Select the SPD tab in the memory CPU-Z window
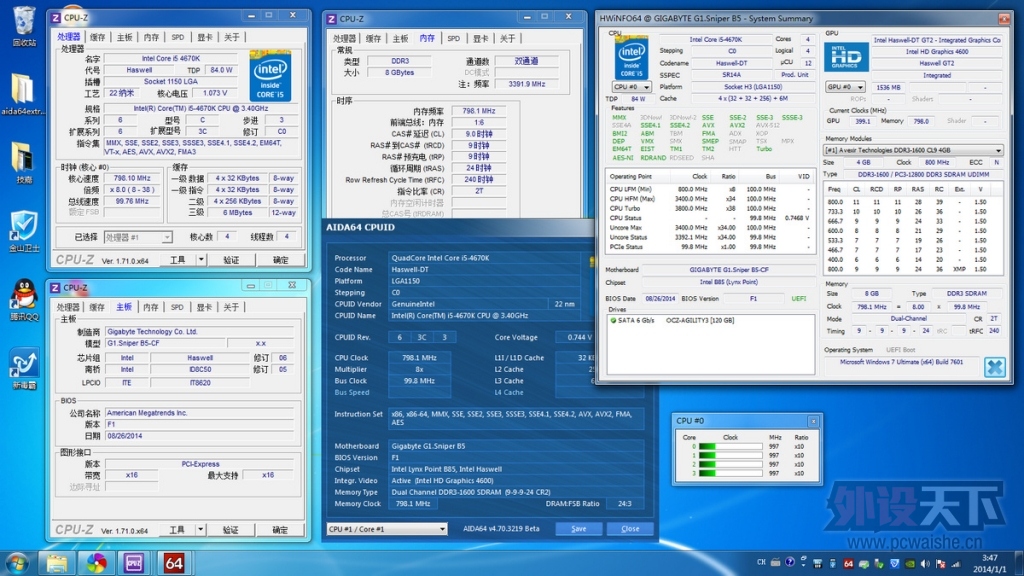This screenshot has width=1024, height=576. point(454,39)
